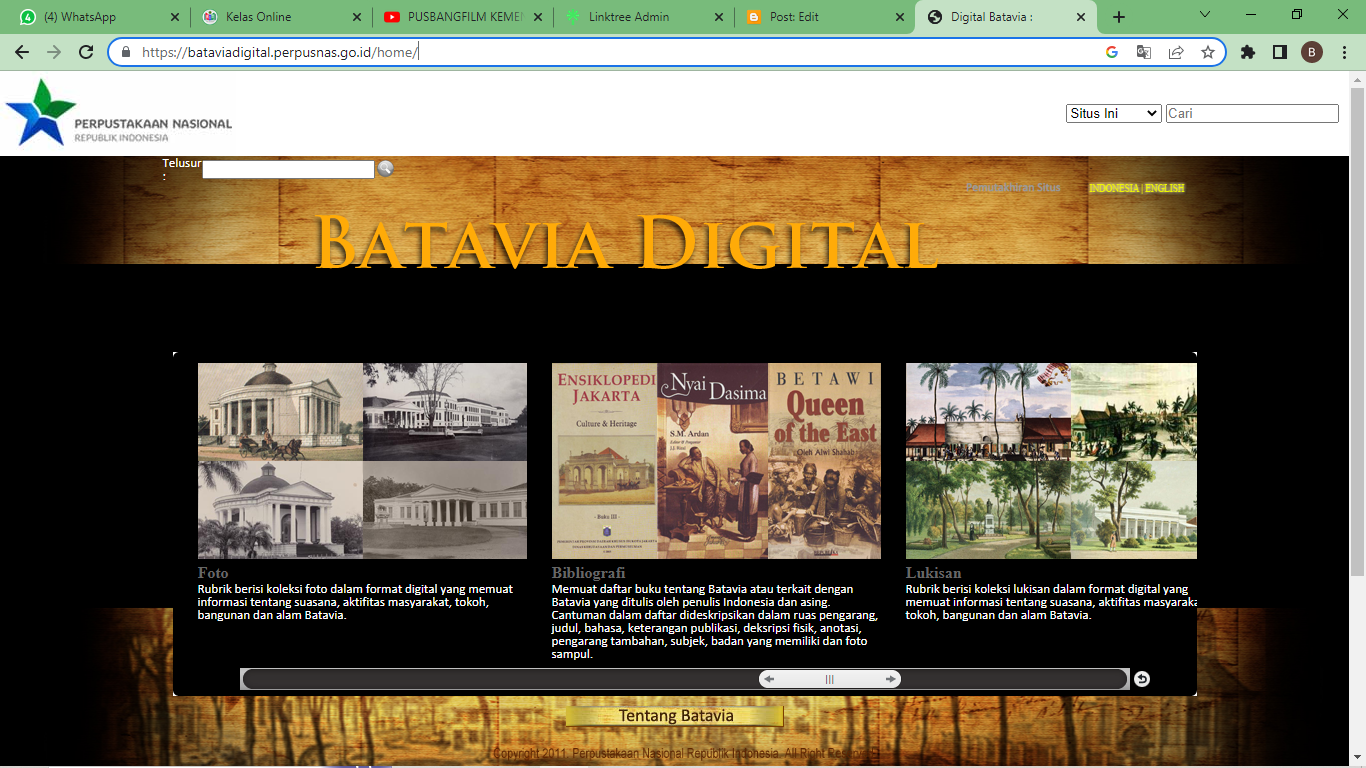Click the share page icon
Viewport: 1366px width, 768px height.
tap(1176, 52)
